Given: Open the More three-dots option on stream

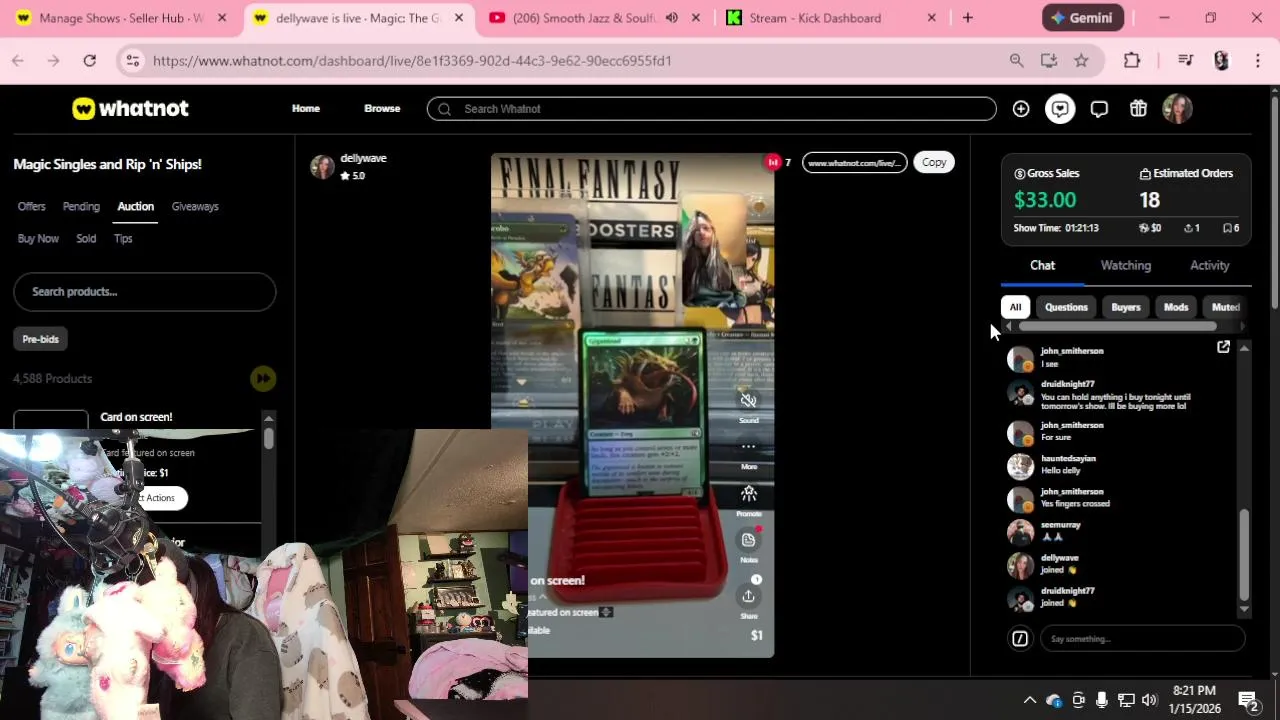Looking at the screenshot, I should point(748,447).
